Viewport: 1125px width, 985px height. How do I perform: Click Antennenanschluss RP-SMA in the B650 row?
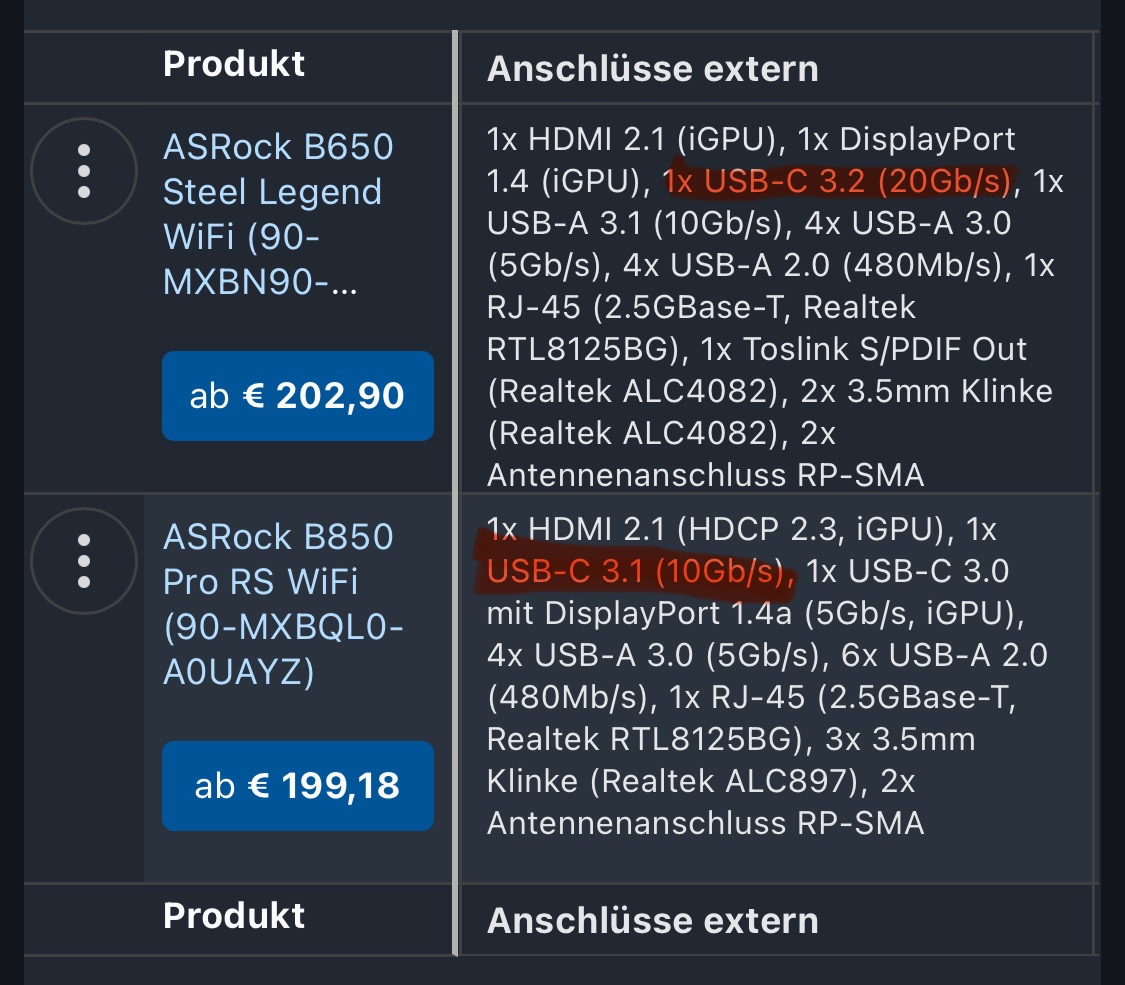coord(705,476)
